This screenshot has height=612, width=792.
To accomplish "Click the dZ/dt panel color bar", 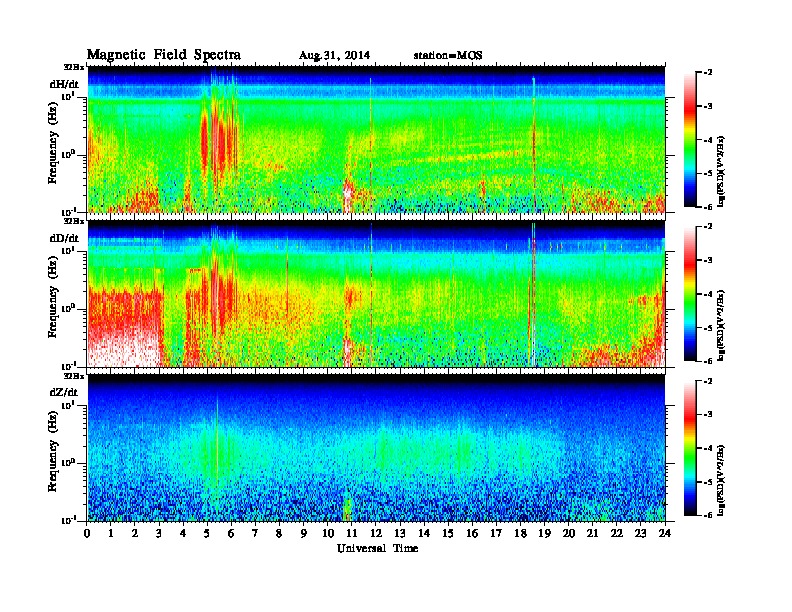I will [x=689, y=448].
